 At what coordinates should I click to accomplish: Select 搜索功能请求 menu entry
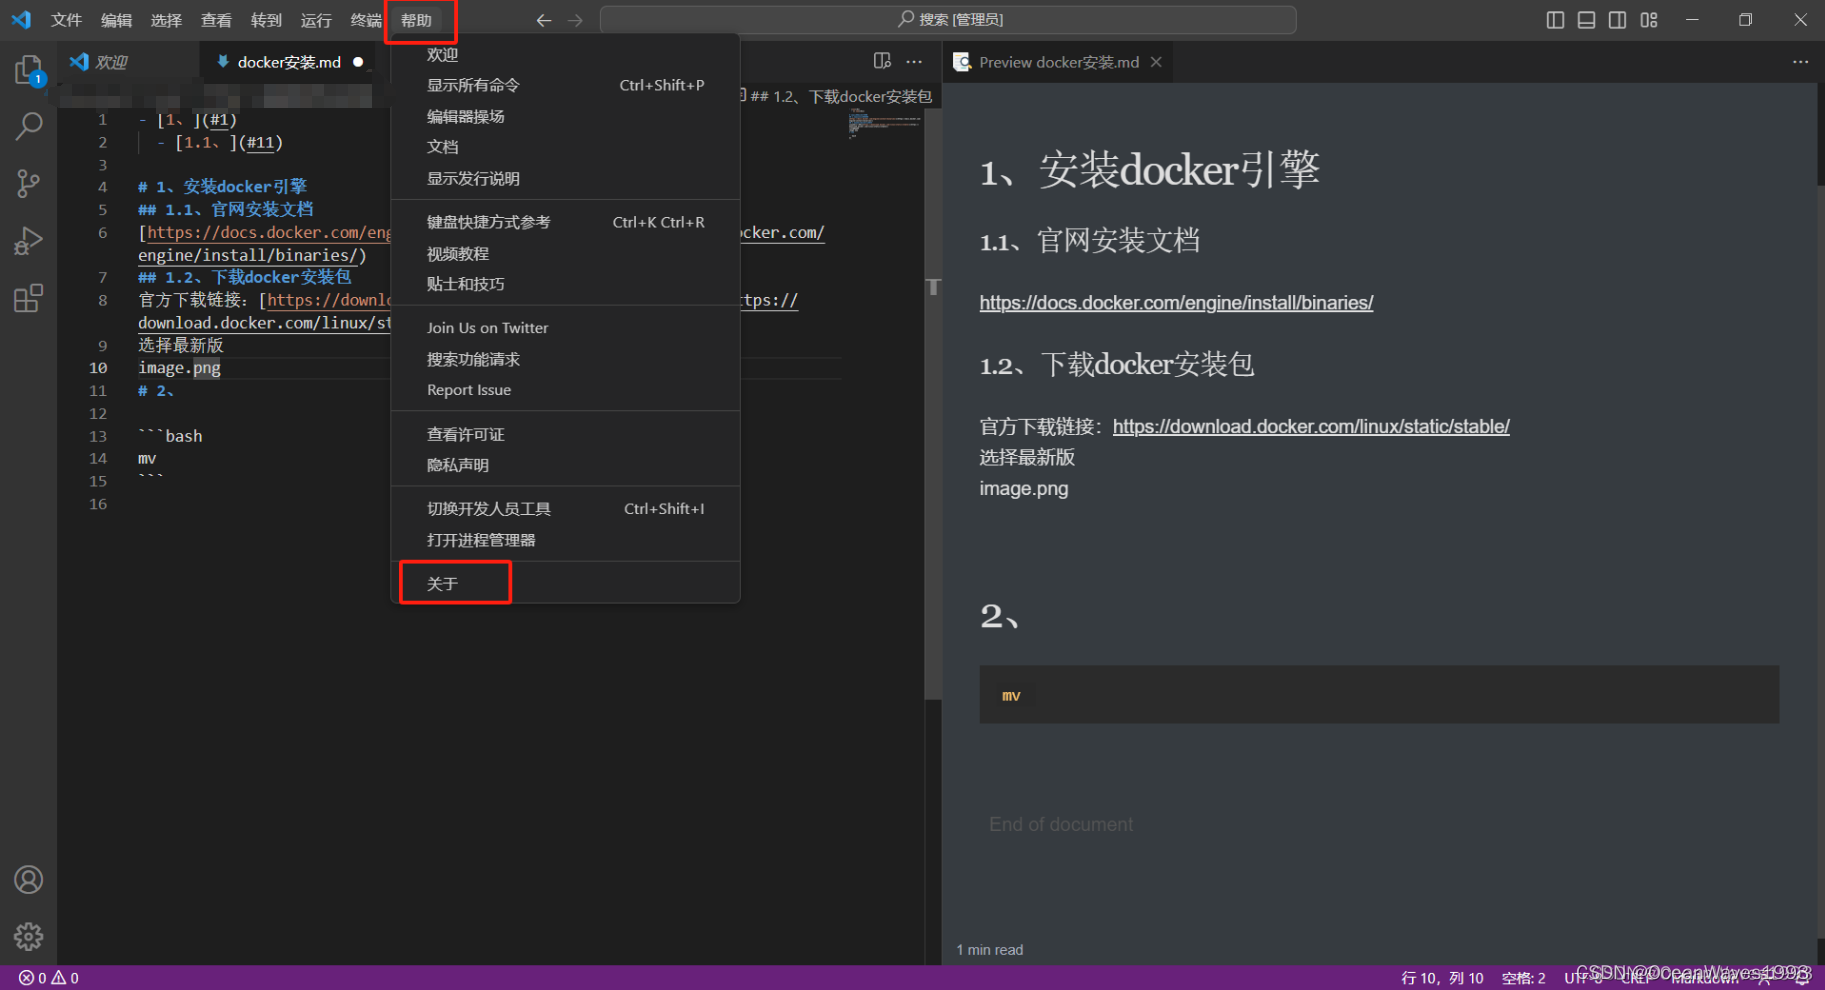565,359
